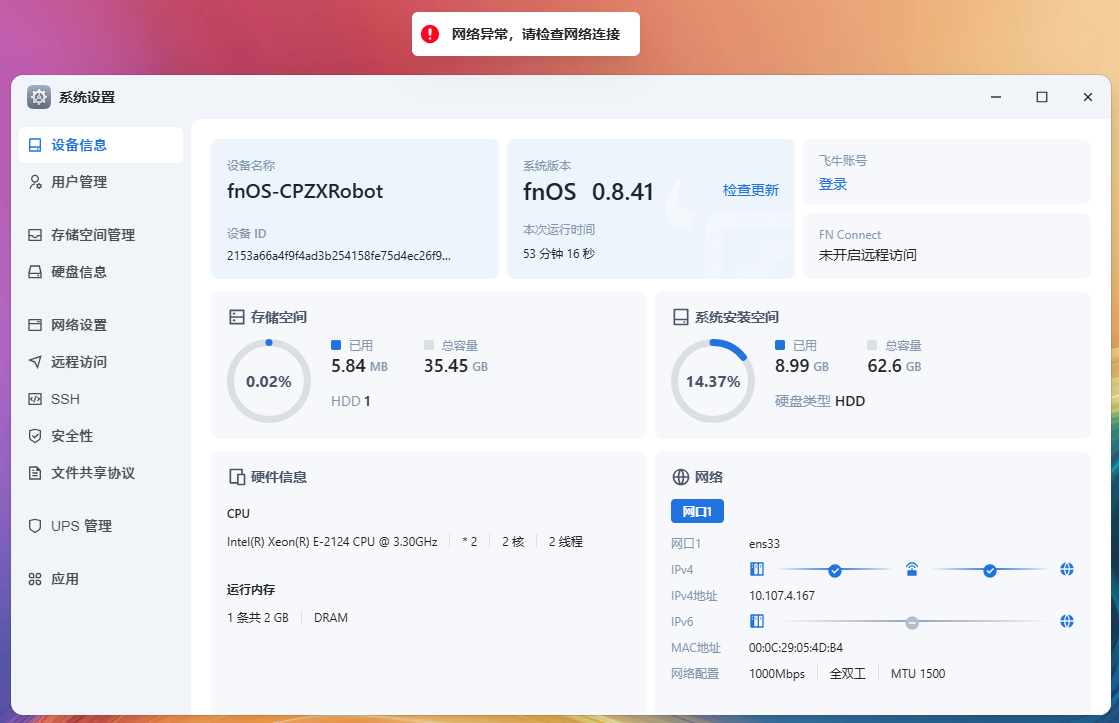
Task: Click the 登录 link under 飞牛账号
Action: coord(833,184)
